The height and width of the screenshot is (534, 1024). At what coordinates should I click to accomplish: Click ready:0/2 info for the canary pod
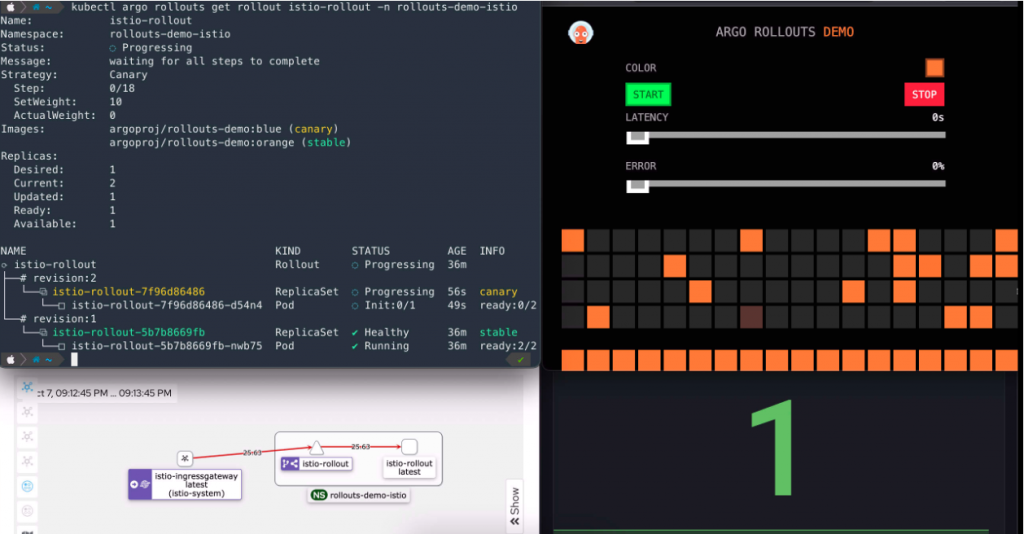click(508, 306)
